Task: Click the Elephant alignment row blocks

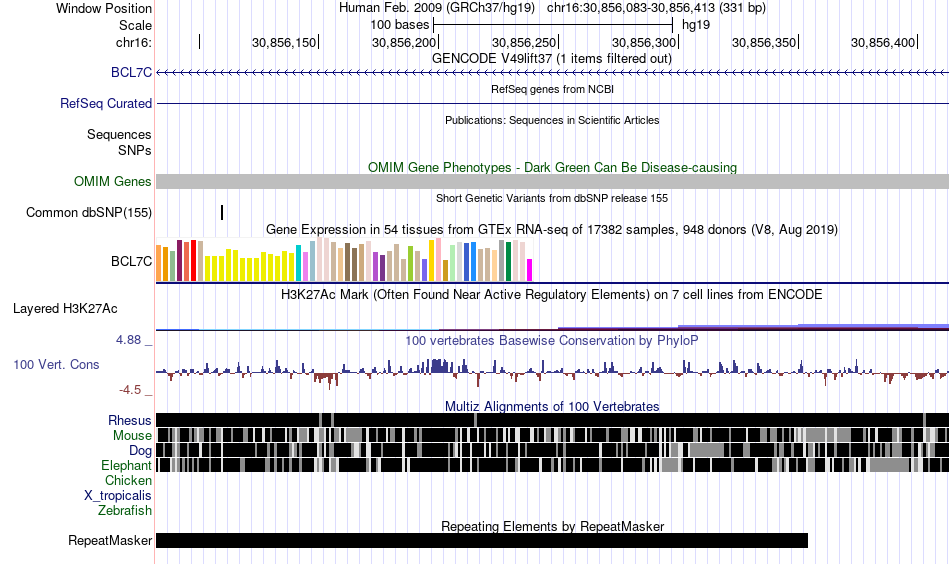Action: click(552, 465)
